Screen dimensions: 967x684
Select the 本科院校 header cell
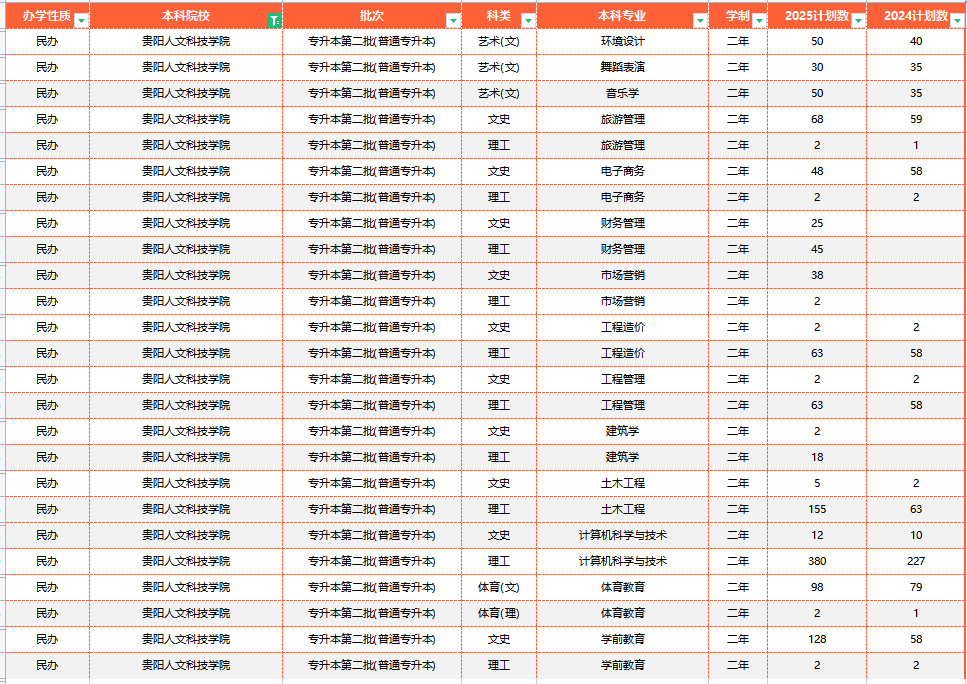tap(186, 16)
